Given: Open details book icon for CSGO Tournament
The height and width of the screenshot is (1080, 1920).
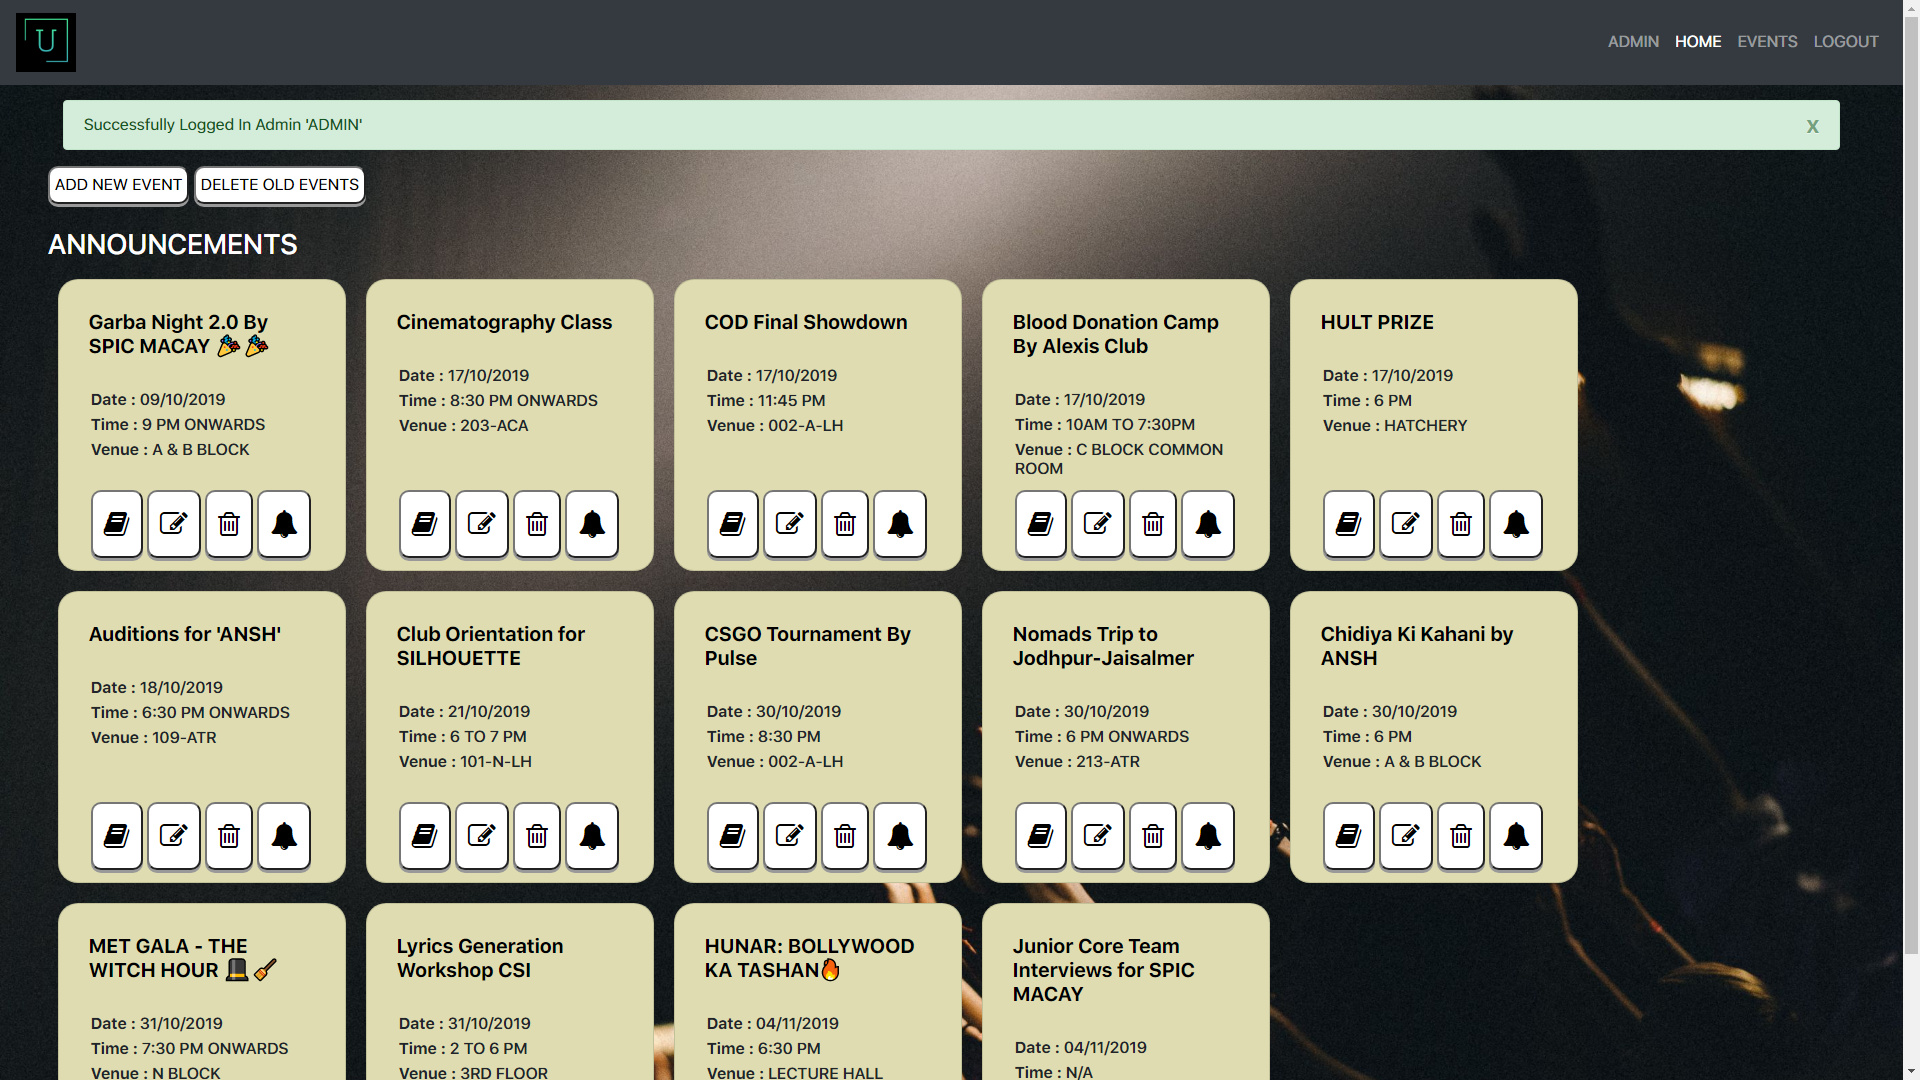Looking at the screenshot, I should [x=733, y=836].
